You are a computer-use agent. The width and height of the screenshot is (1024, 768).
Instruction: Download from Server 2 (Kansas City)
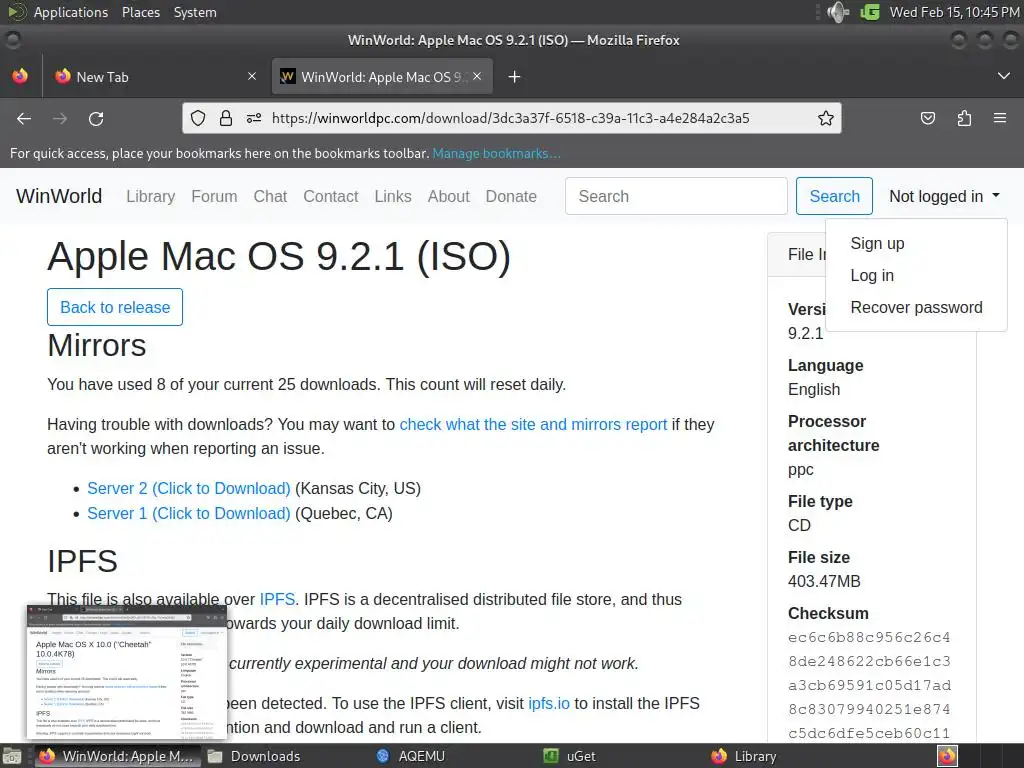click(189, 488)
